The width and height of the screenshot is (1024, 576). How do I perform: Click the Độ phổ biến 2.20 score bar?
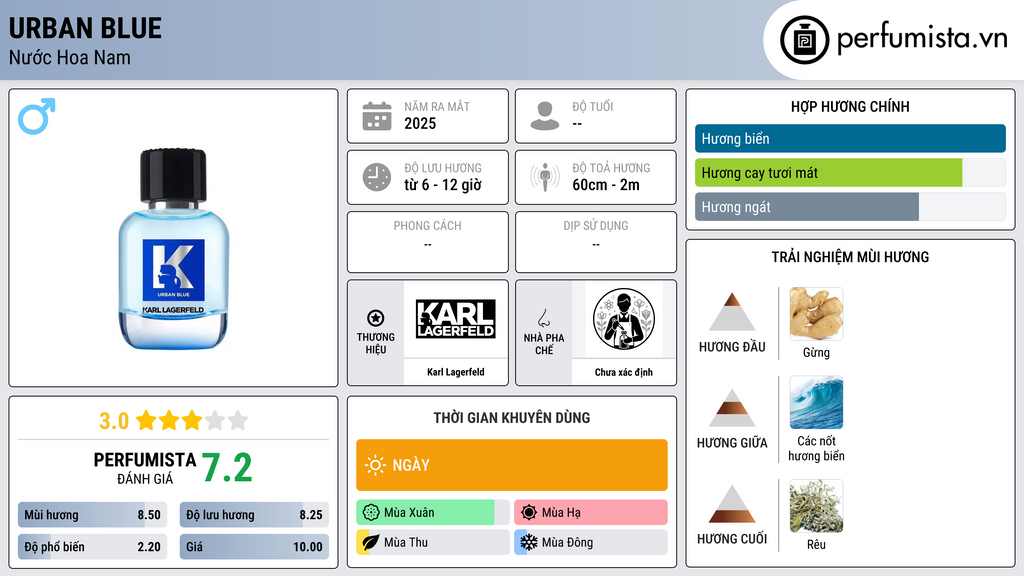click(x=92, y=547)
